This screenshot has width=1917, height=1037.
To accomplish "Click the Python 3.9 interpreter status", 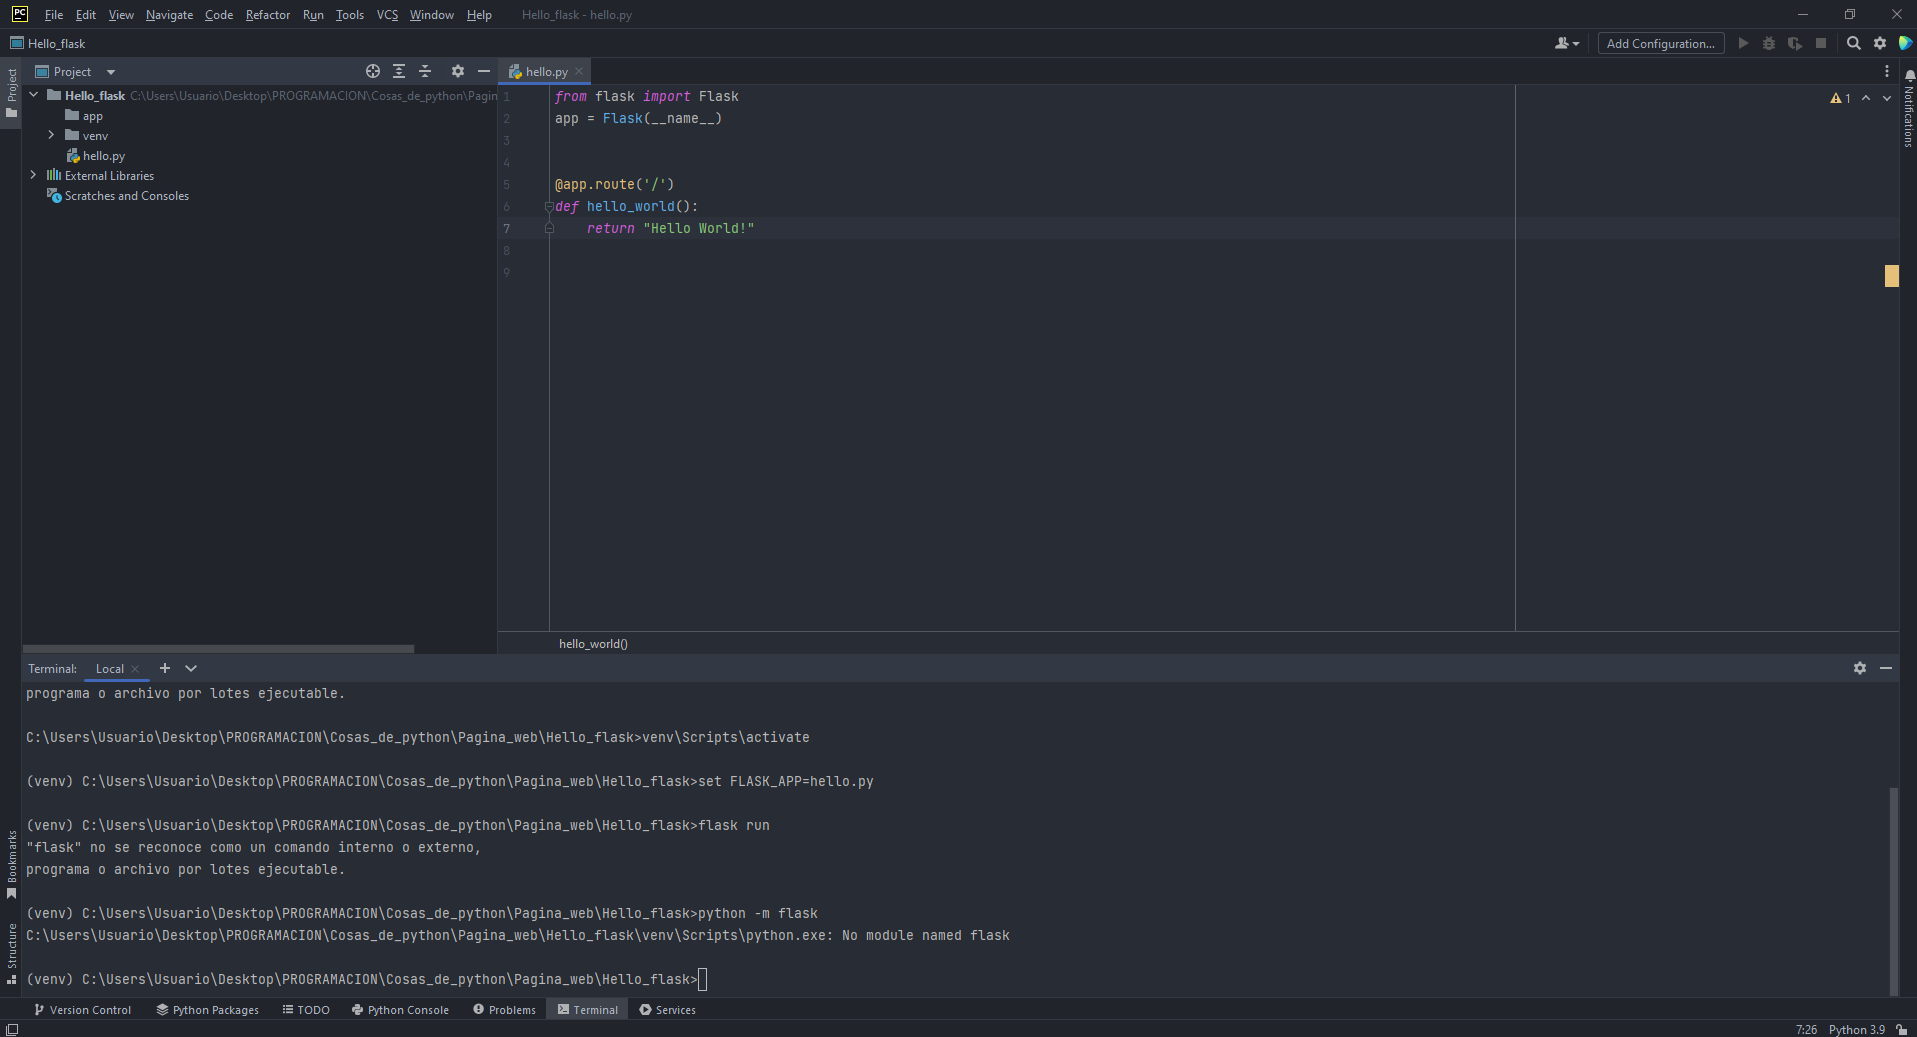I will (x=1857, y=1029).
